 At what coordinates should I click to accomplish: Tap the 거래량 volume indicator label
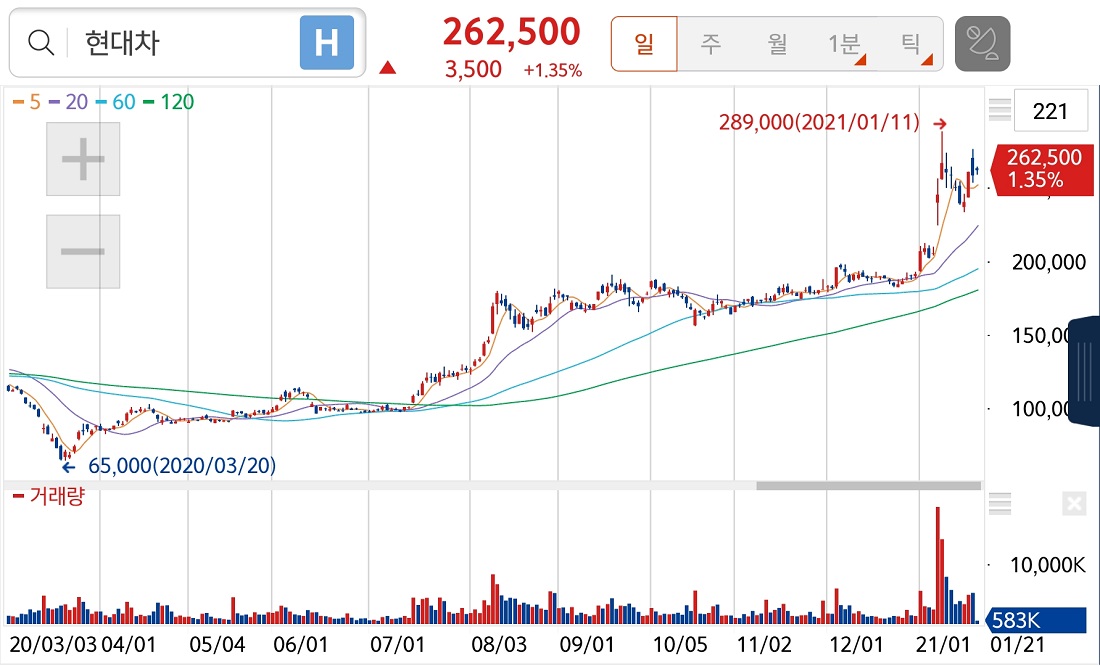(x=48, y=497)
